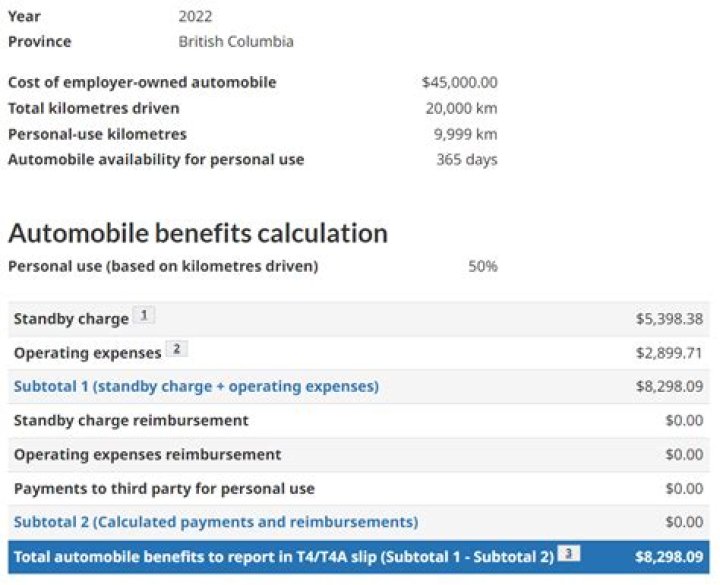Click the Automobile benefits calculation heading
720x585 pixels.
point(198,233)
